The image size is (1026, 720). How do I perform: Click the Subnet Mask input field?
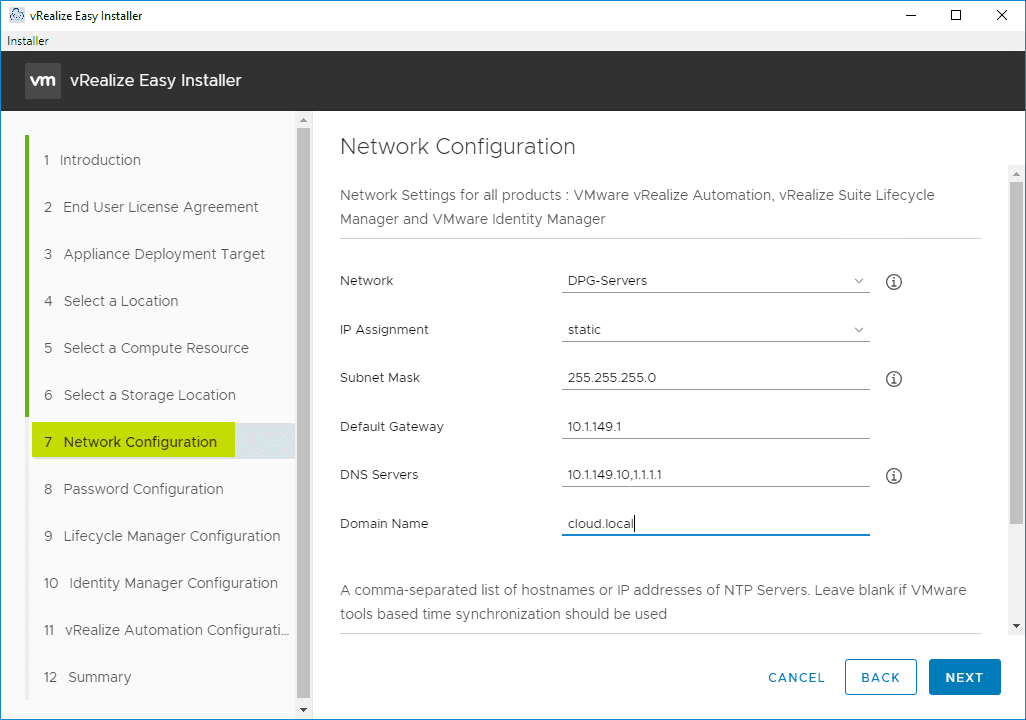715,378
